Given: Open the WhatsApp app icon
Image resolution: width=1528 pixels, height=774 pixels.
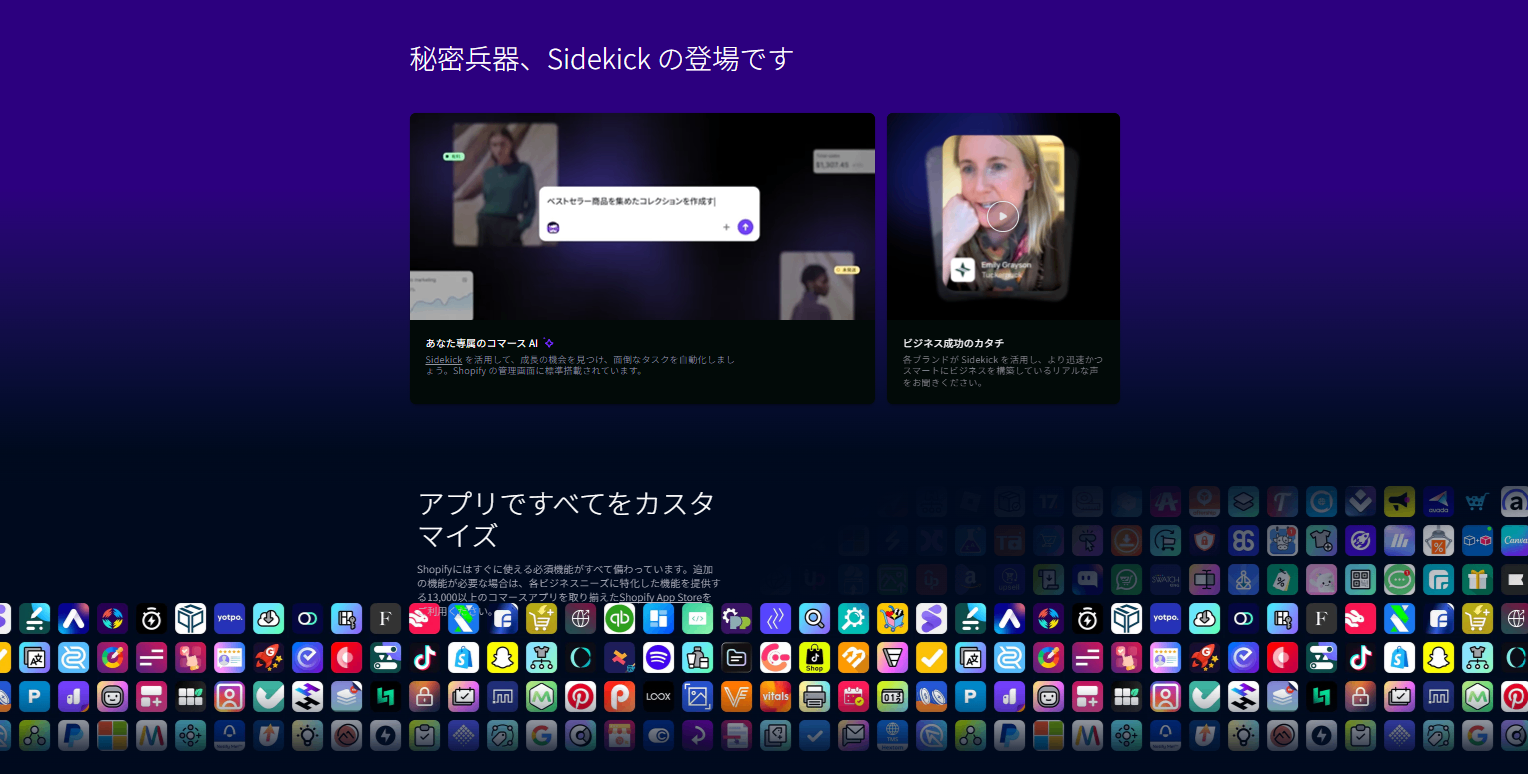Looking at the screenshot, I should (x=1127, y=579).
